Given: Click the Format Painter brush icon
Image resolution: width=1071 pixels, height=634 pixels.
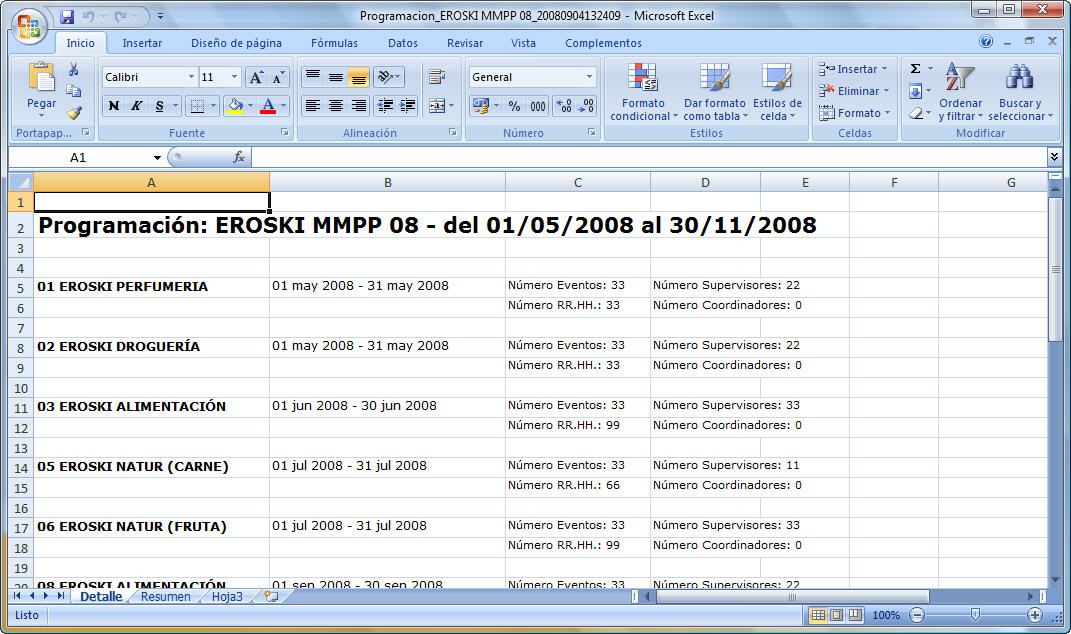Looking at the screenshot, I should click(74, 113).
